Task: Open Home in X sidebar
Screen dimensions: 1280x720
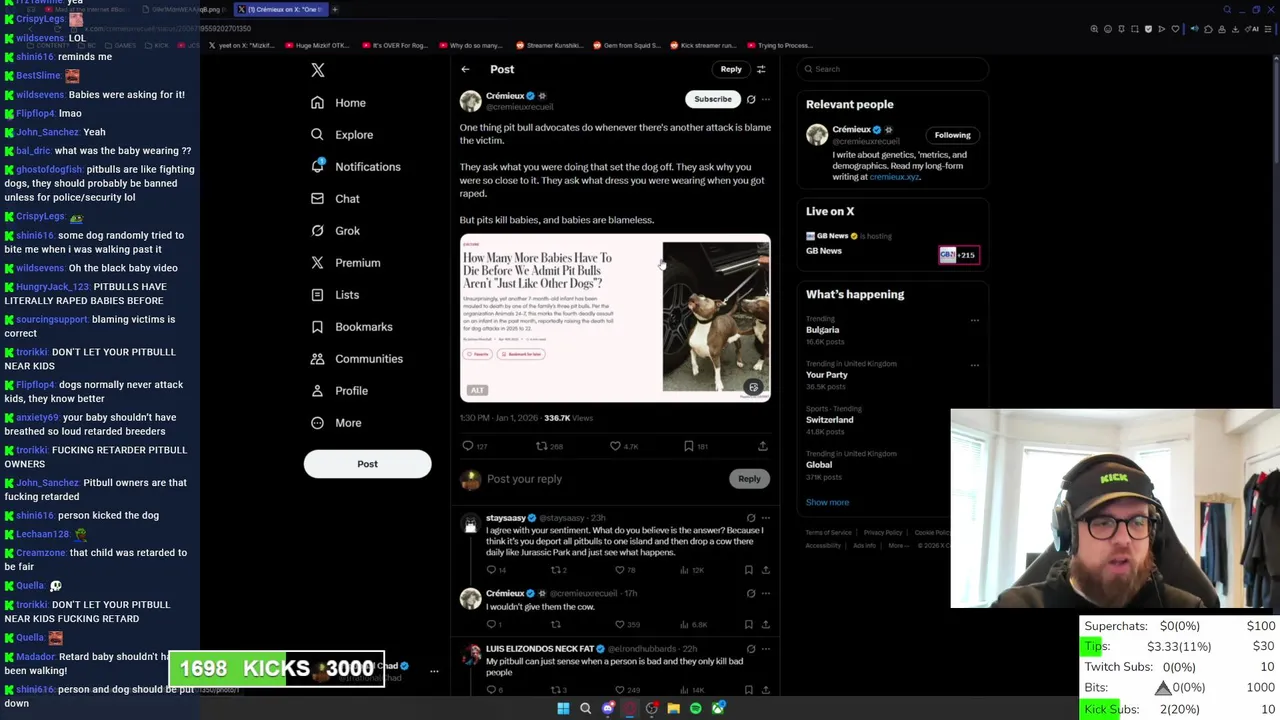Action: tap(338, 103)
